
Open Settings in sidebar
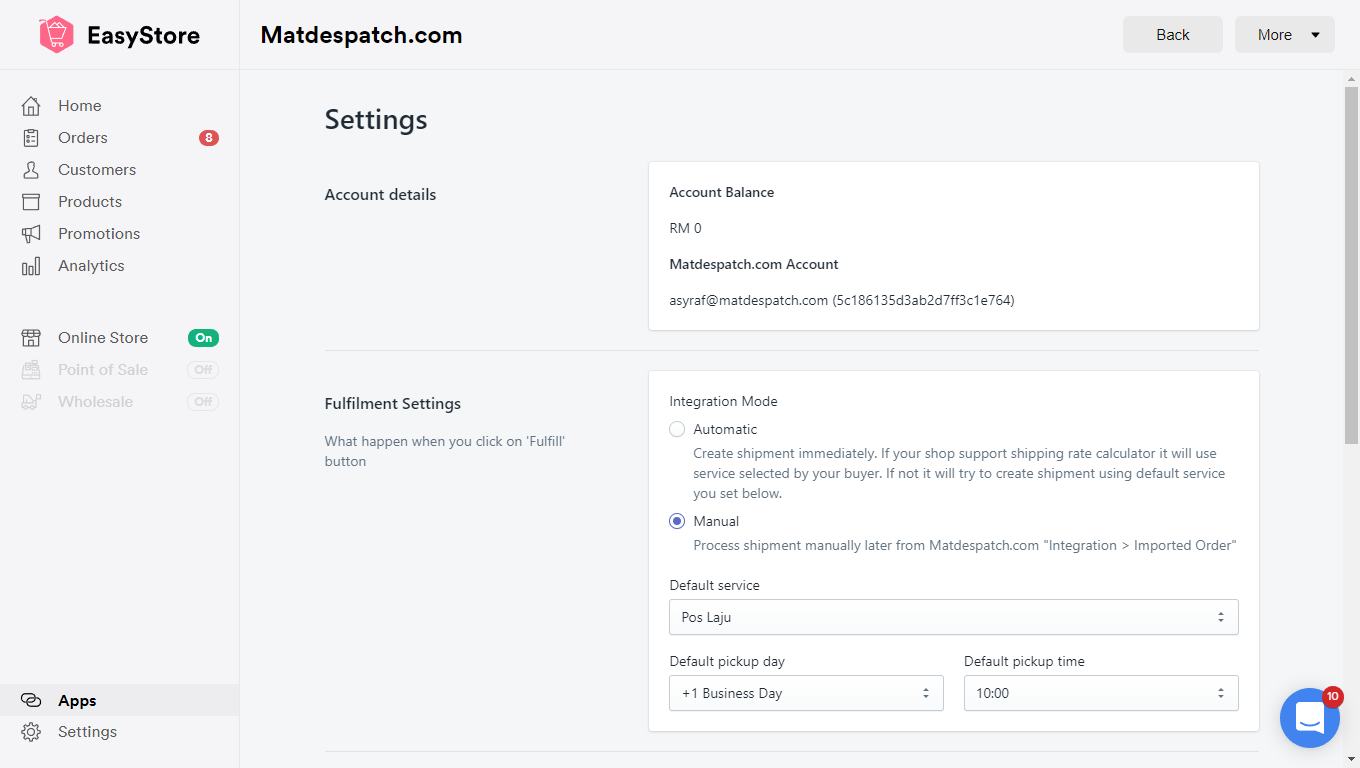click(87, 732)
